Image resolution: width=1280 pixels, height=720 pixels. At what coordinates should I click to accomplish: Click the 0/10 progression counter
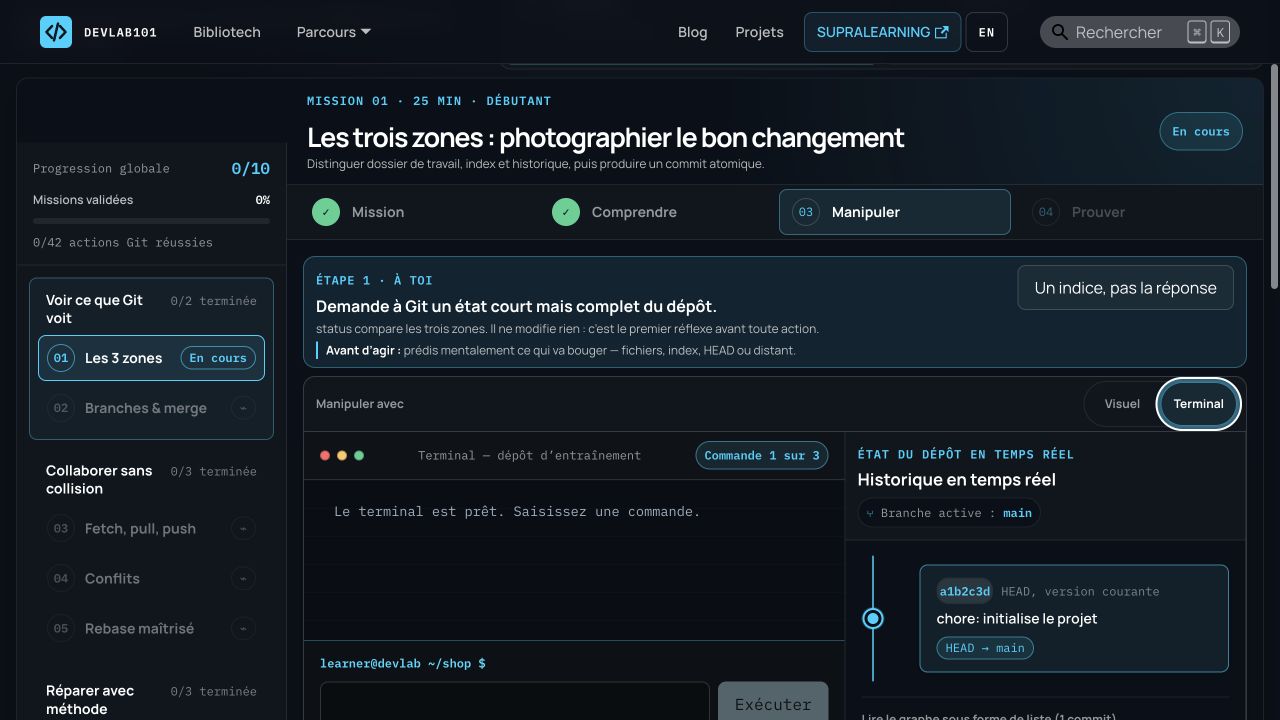point(251,169)
